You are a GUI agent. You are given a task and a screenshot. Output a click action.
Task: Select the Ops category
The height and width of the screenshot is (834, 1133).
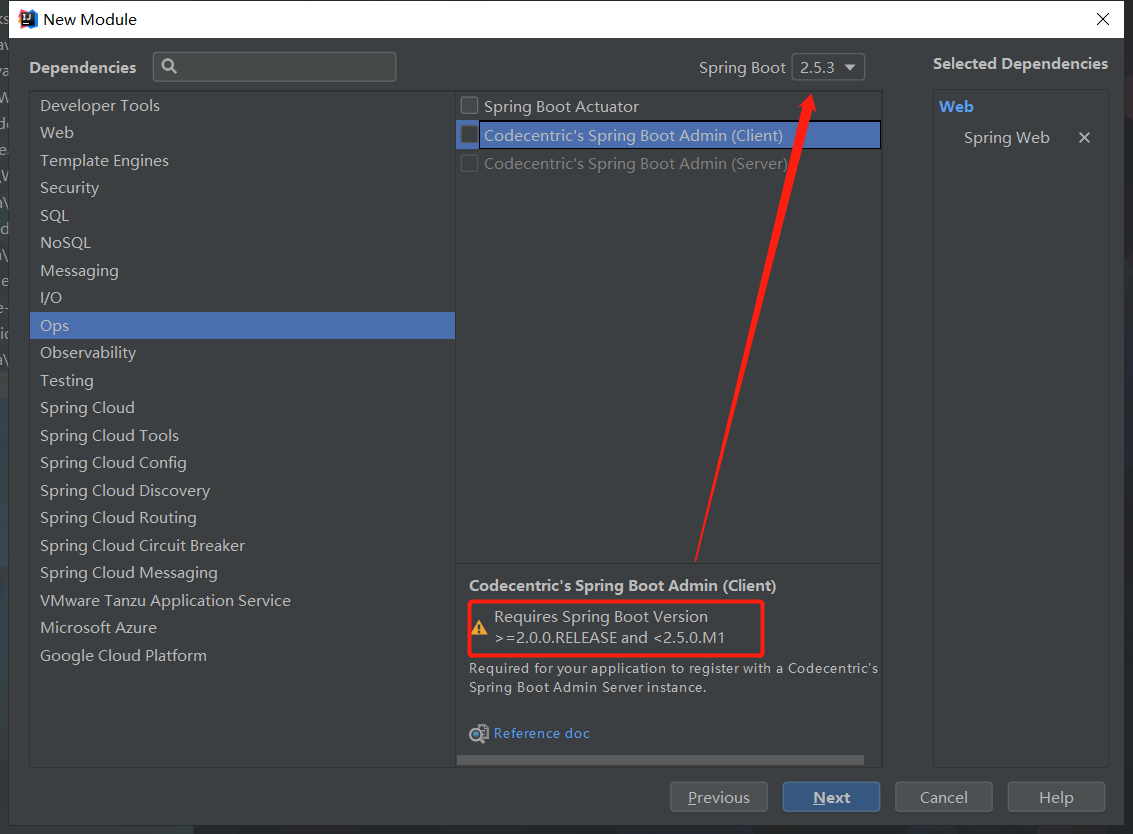tap(242, 325)
